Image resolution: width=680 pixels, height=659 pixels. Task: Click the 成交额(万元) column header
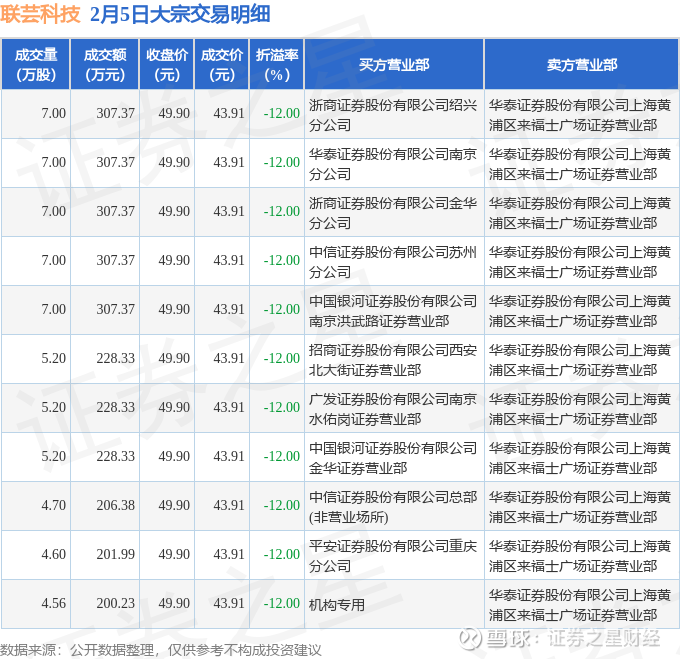105,64
